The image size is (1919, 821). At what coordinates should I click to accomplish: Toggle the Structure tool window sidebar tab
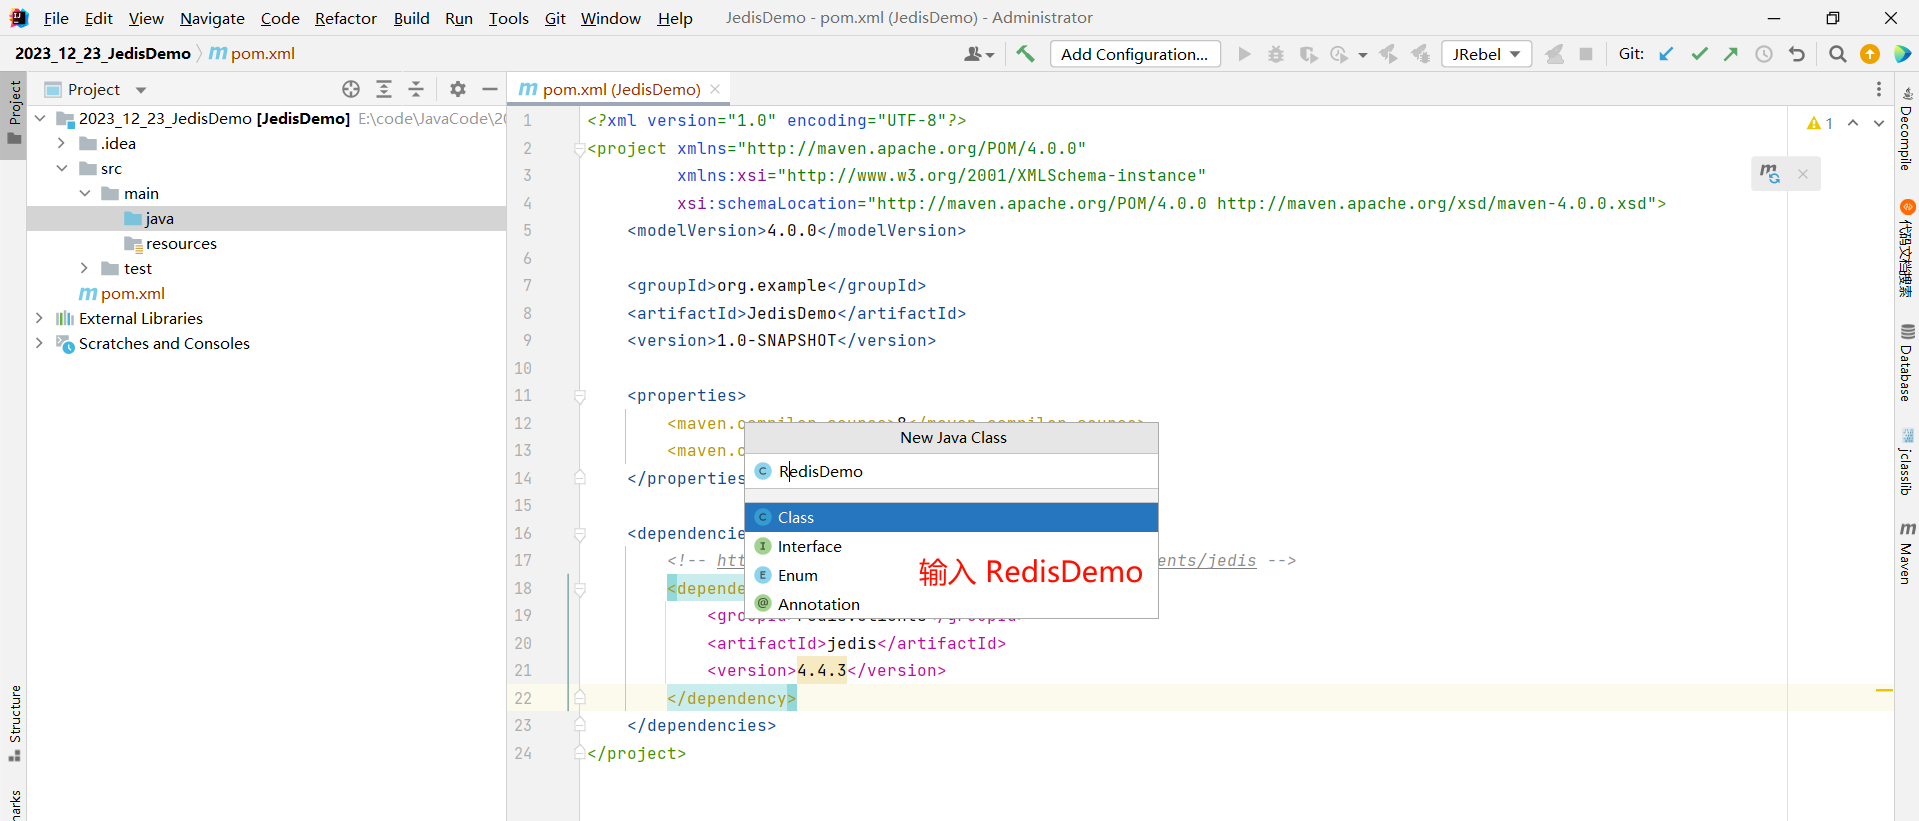pos(14,723)
